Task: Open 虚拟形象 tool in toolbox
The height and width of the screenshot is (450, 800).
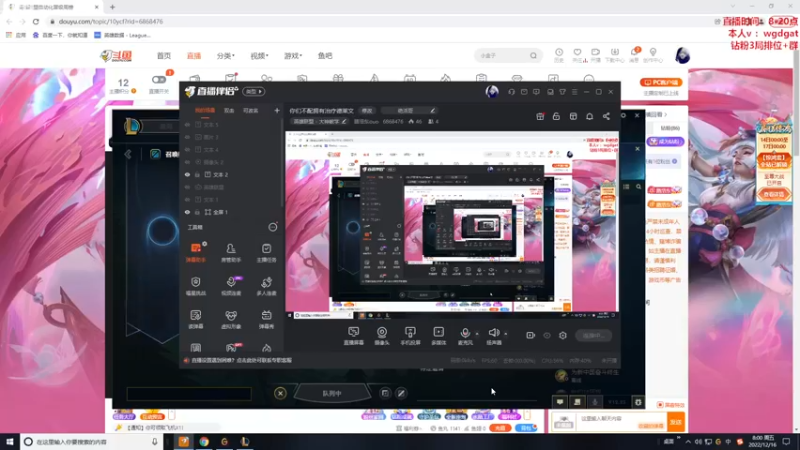Action: pyautogui.click(x=231, y=320)
